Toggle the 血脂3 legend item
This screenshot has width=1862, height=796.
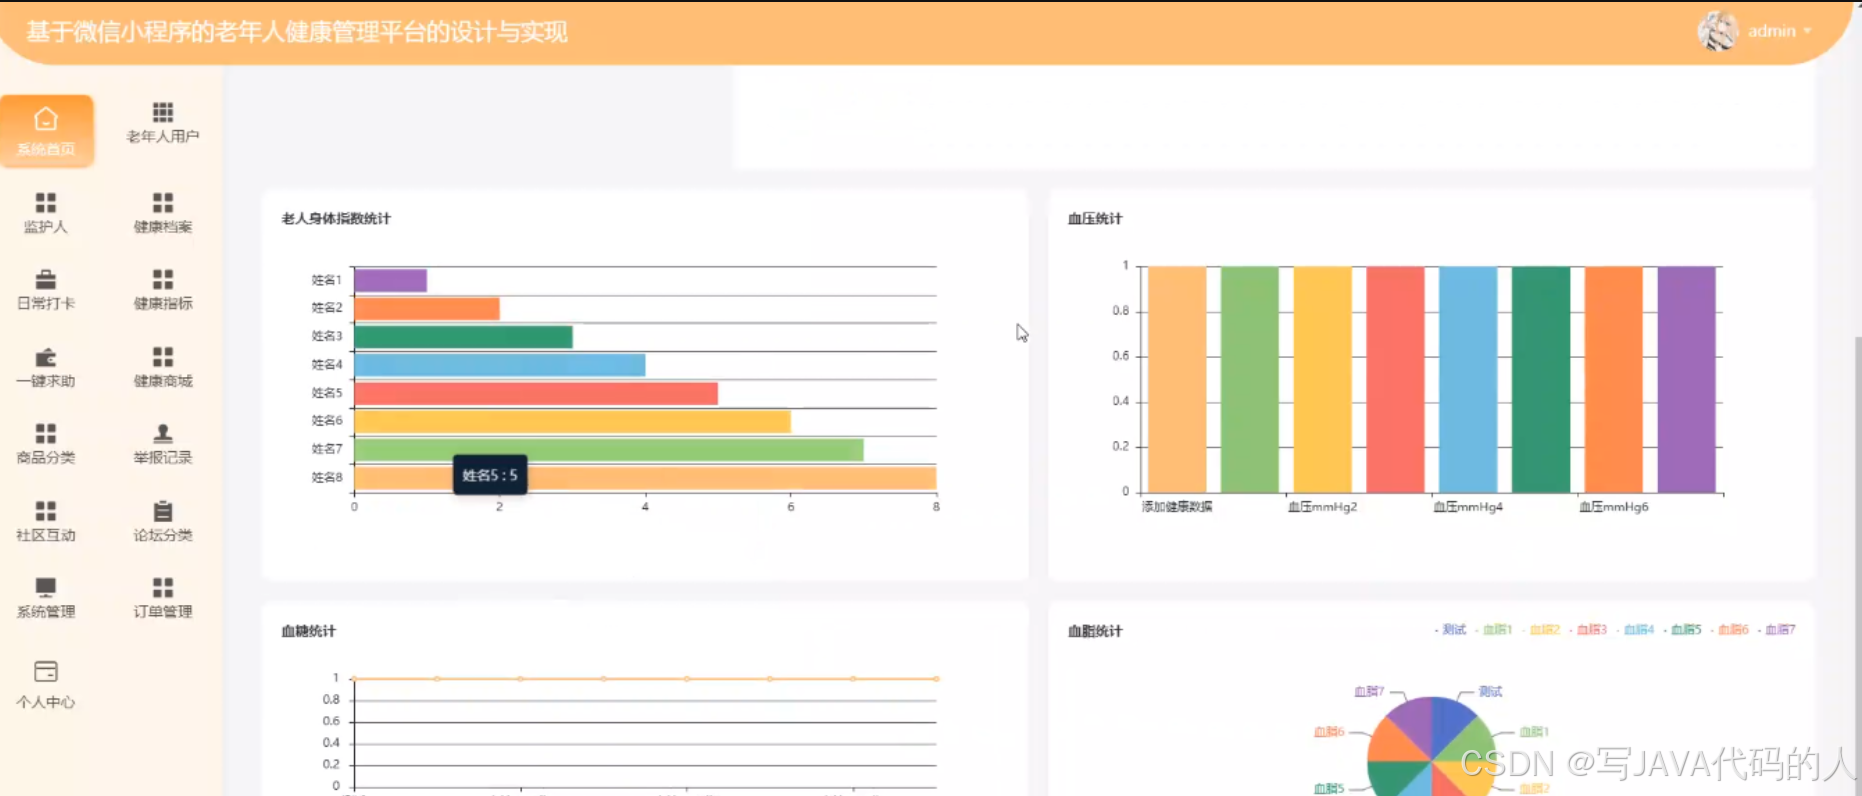click(1588, 630)
